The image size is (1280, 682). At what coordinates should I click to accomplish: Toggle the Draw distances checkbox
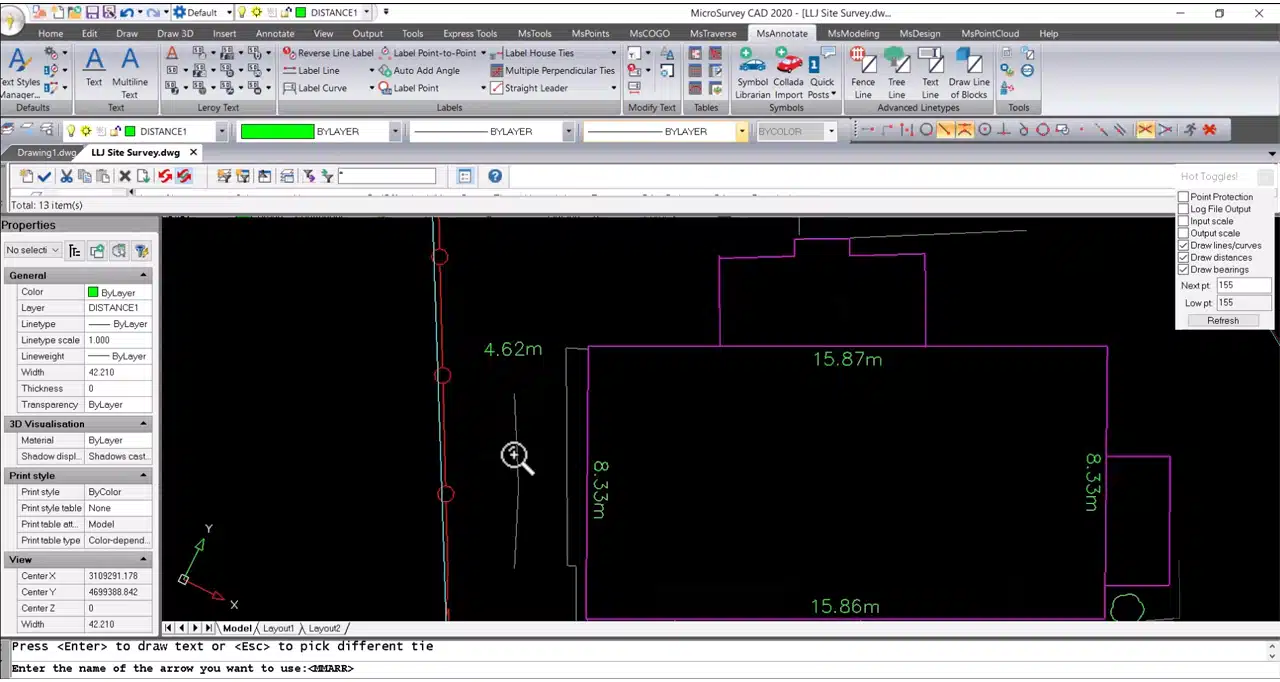(x=1184, y=258)
